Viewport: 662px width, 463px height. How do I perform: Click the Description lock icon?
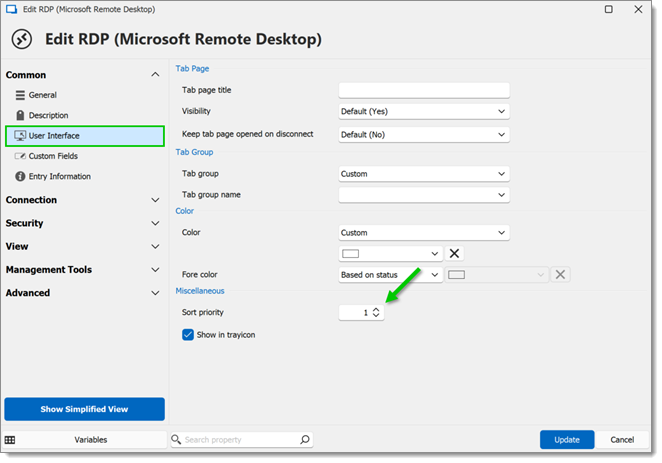pos(20,116)
